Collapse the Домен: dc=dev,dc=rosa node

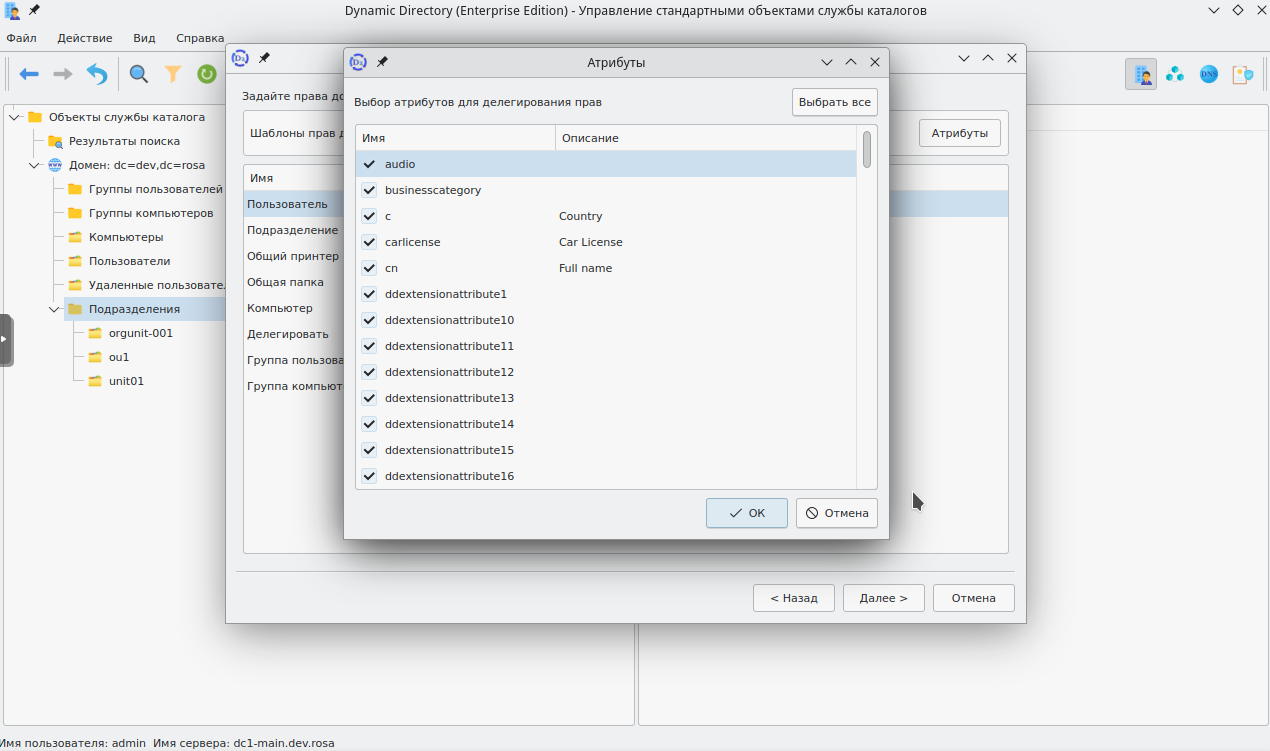tap(34, 165)
